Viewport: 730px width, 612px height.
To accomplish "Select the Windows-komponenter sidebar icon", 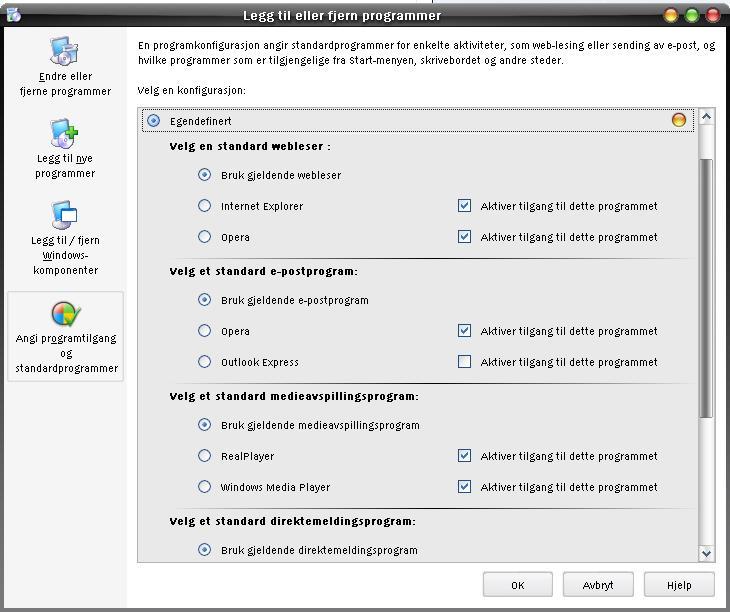I will click(x=64, y=215).
